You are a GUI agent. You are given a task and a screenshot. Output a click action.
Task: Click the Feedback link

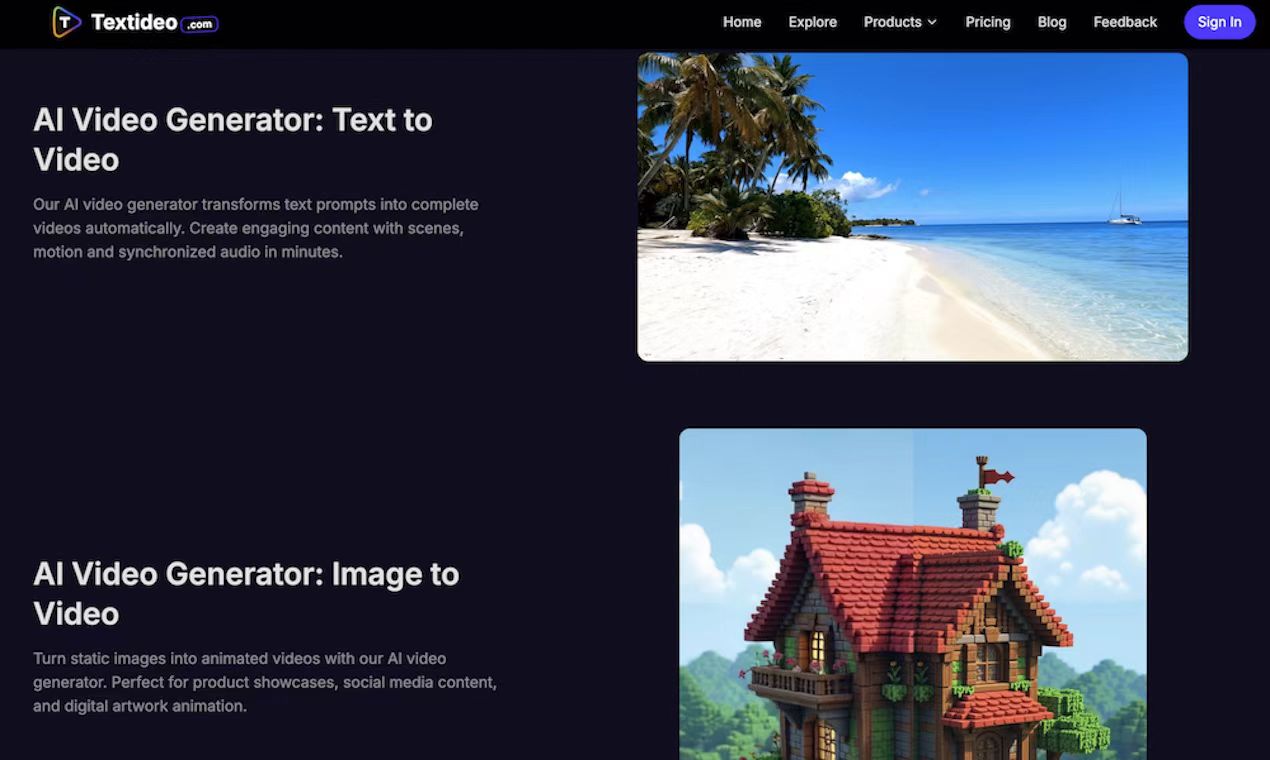(1124, 21)
